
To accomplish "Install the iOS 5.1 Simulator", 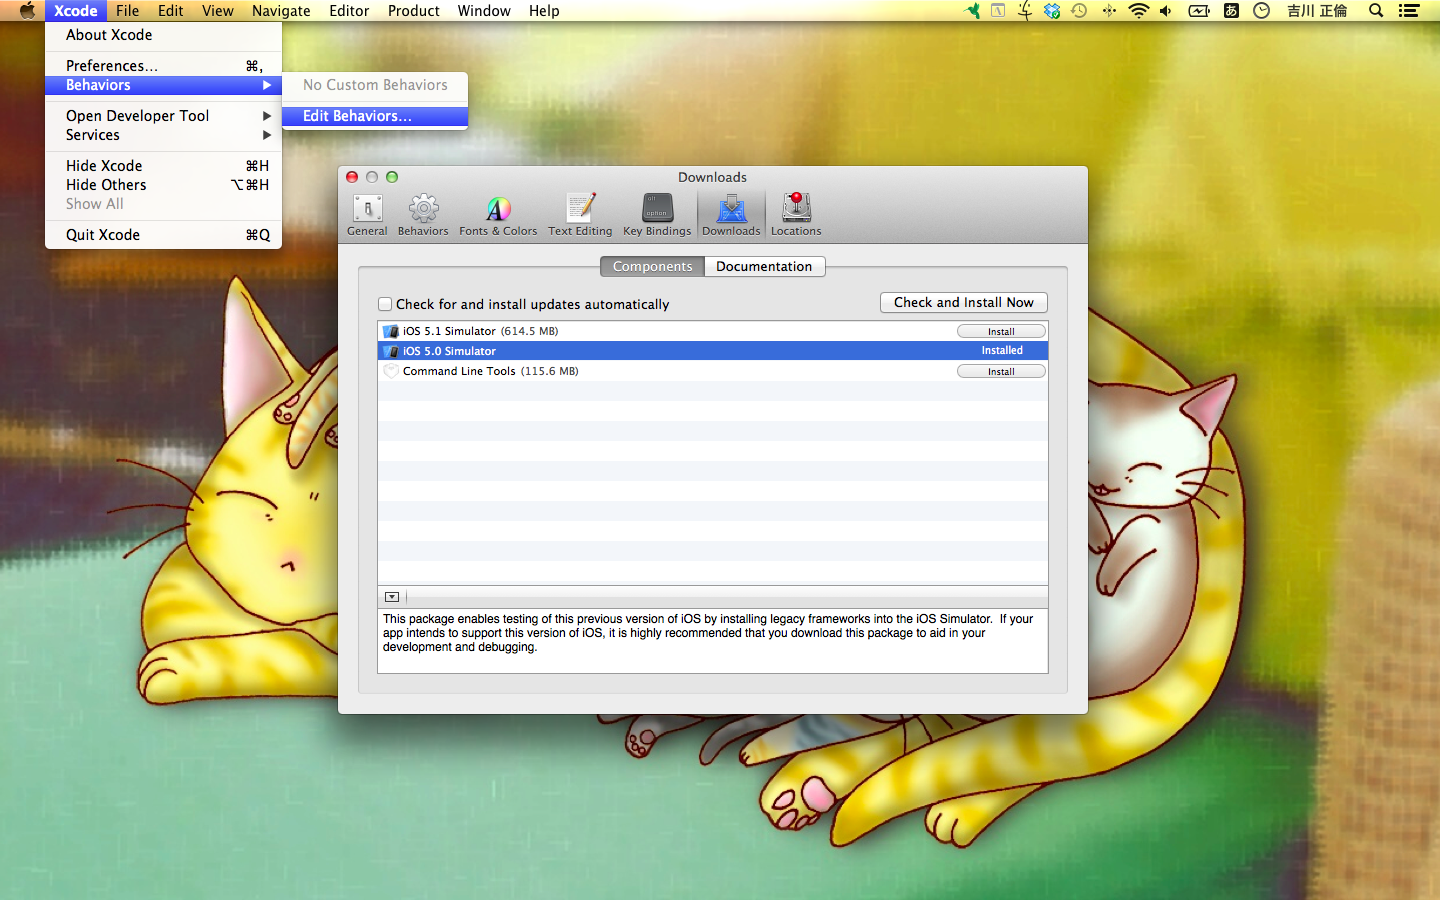I will 1001,331.
